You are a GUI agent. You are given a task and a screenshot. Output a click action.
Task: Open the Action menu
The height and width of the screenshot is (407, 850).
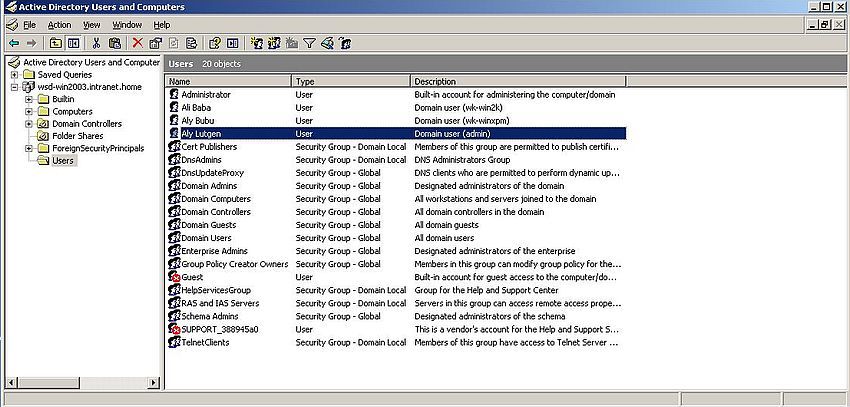[59, 24]
